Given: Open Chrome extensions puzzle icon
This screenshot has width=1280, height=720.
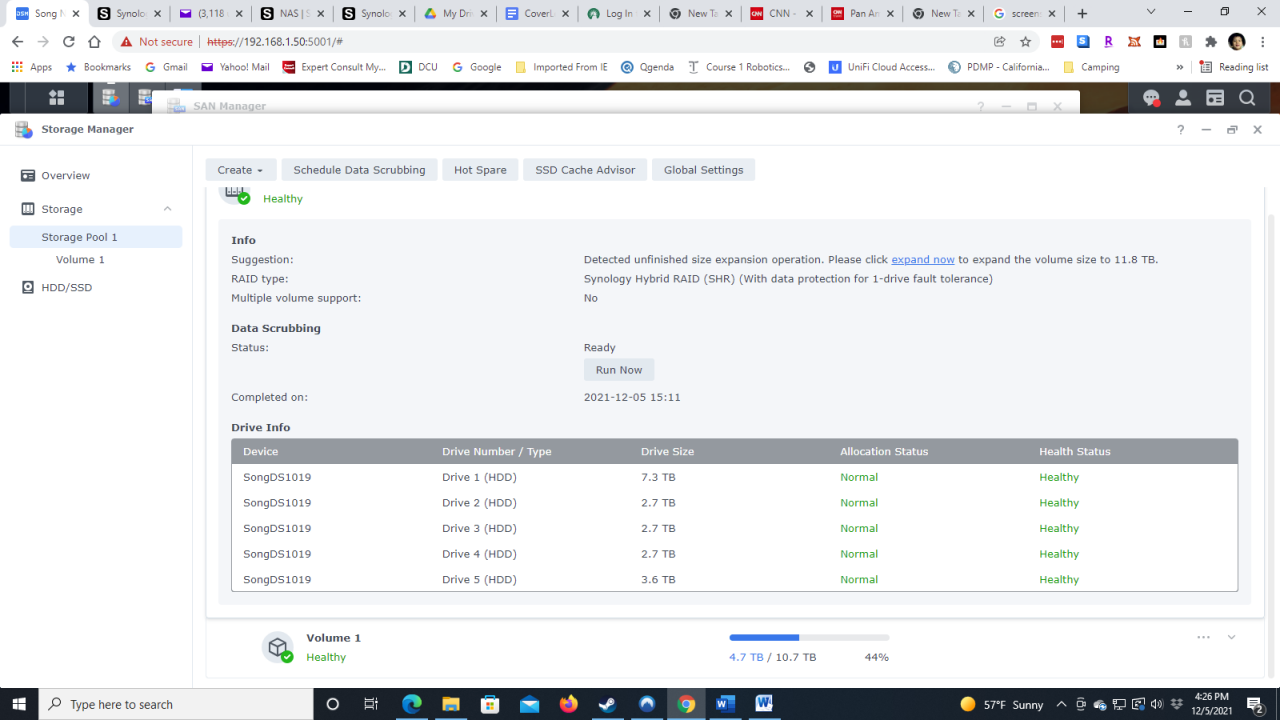Looking at the screenshot, I should pyautogui.click(x=1211, y=42).
